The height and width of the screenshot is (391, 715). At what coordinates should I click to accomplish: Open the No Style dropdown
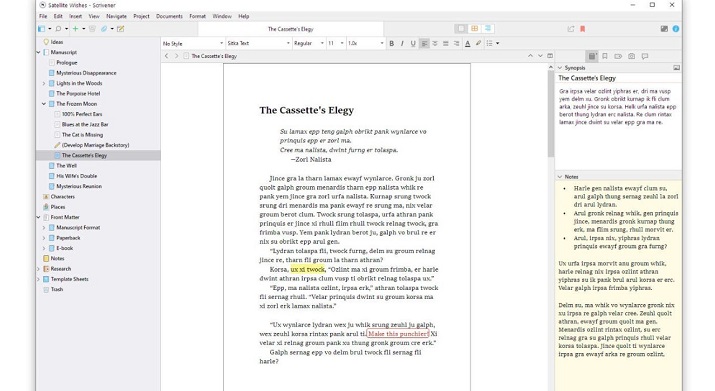193,43
